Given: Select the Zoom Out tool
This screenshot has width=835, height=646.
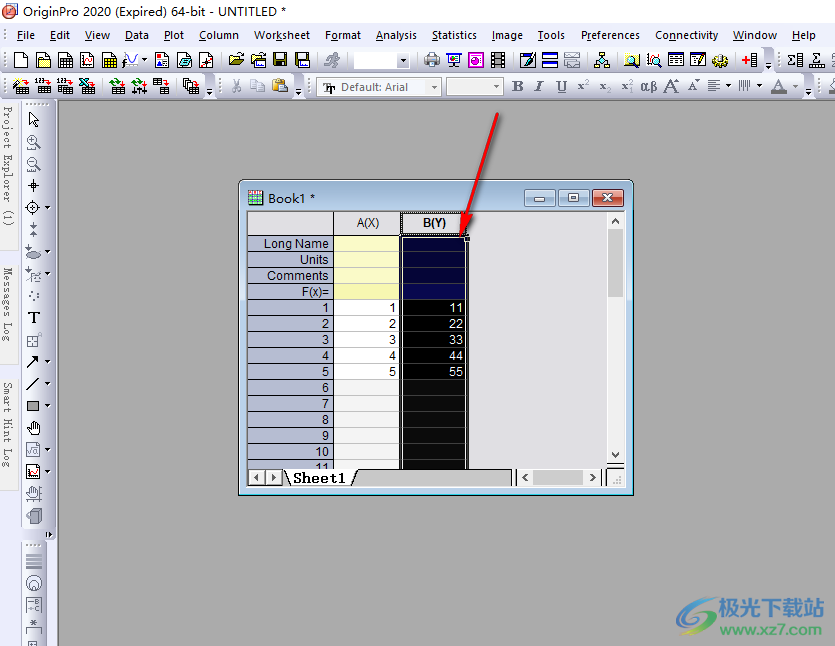Looking at the screenshot, I should pos(34,163).
